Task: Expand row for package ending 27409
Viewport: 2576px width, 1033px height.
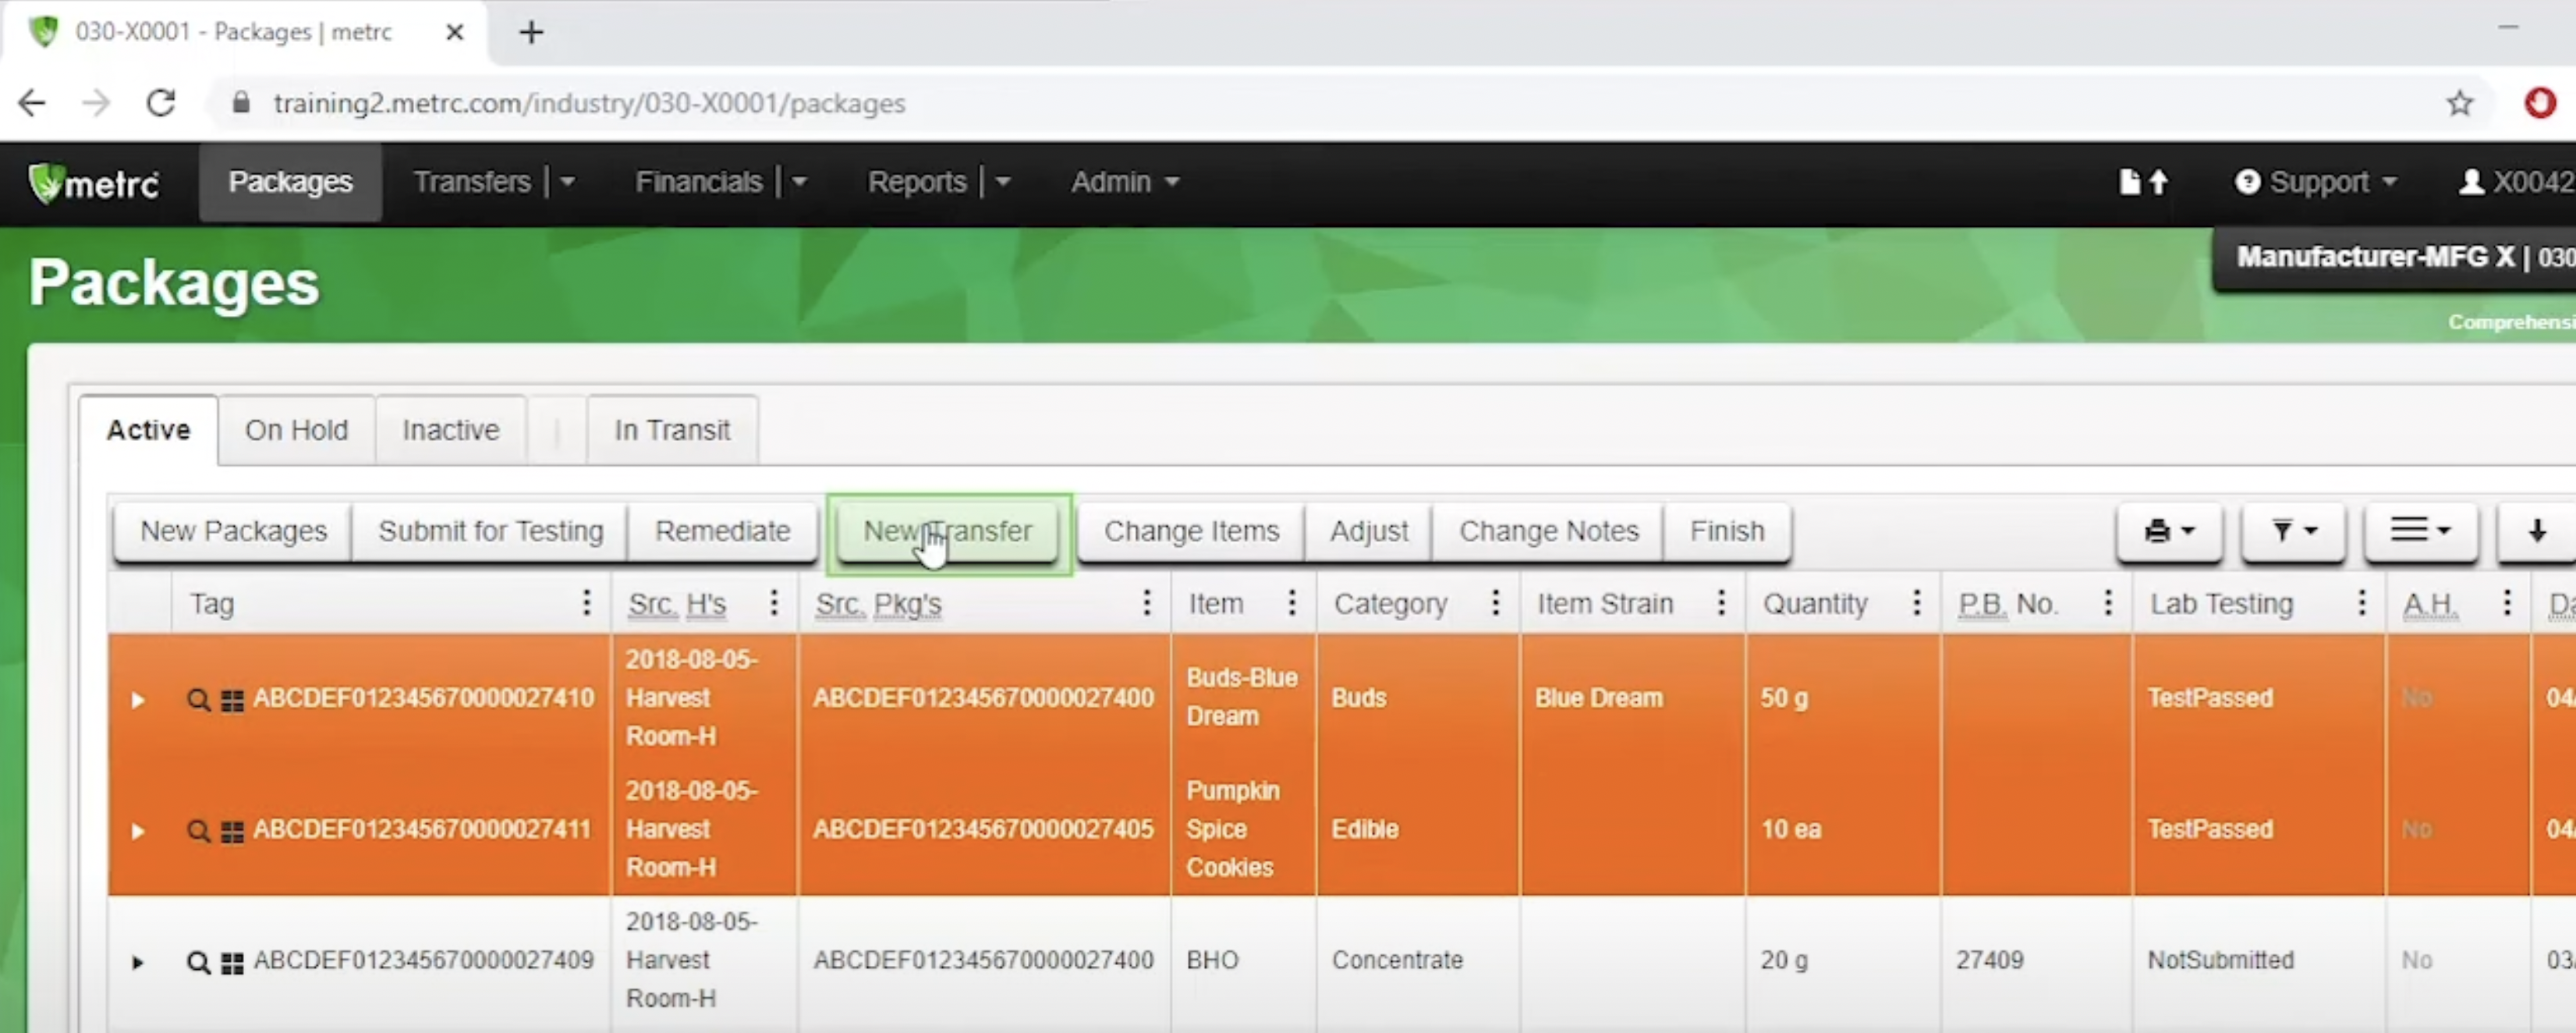Action: click(x=138, y=963)
